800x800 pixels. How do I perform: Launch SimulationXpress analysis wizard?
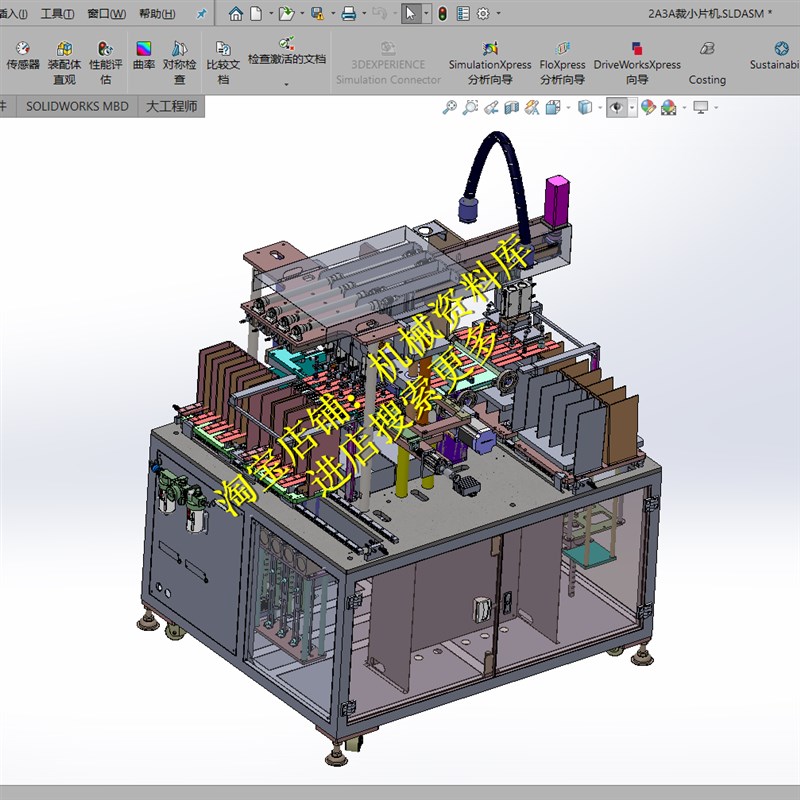(490, 63)
